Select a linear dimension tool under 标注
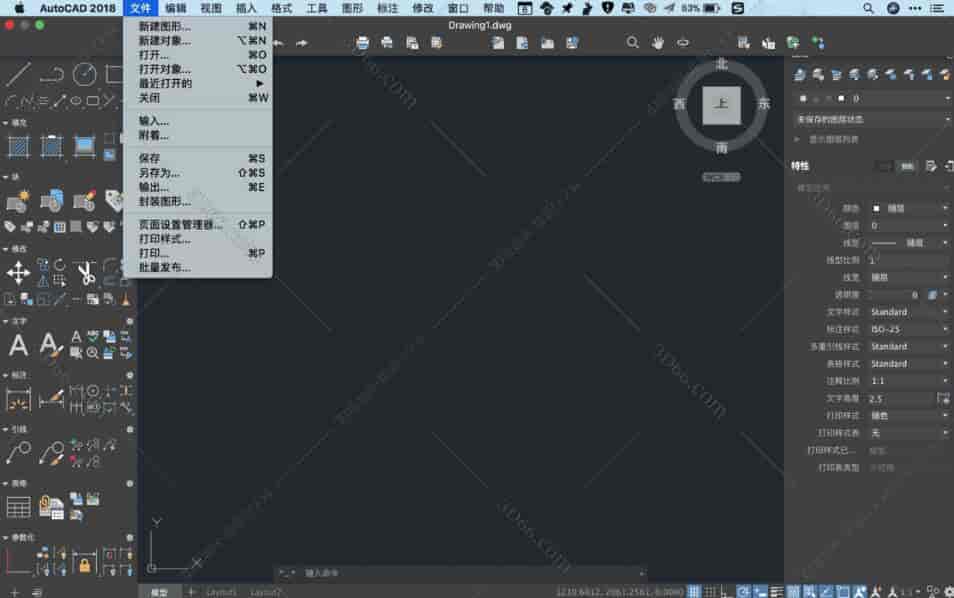Image resolution: width=954 pixels, height=598 pixels. coord(18,399)
